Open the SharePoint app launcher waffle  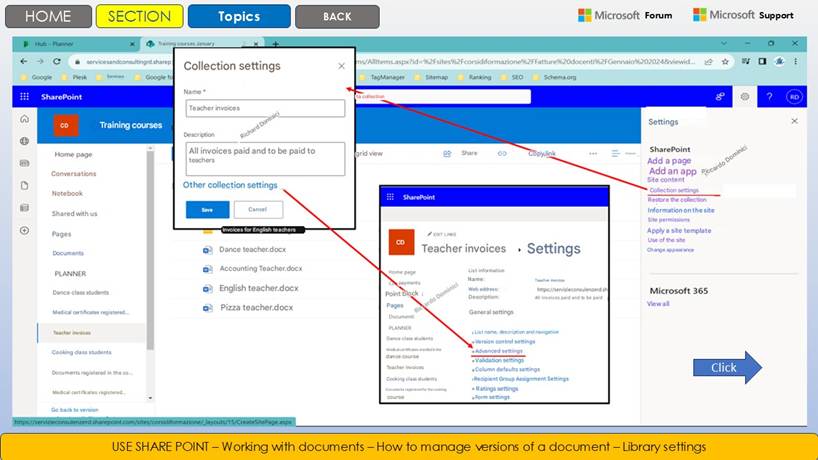click(x=25, y=96)
